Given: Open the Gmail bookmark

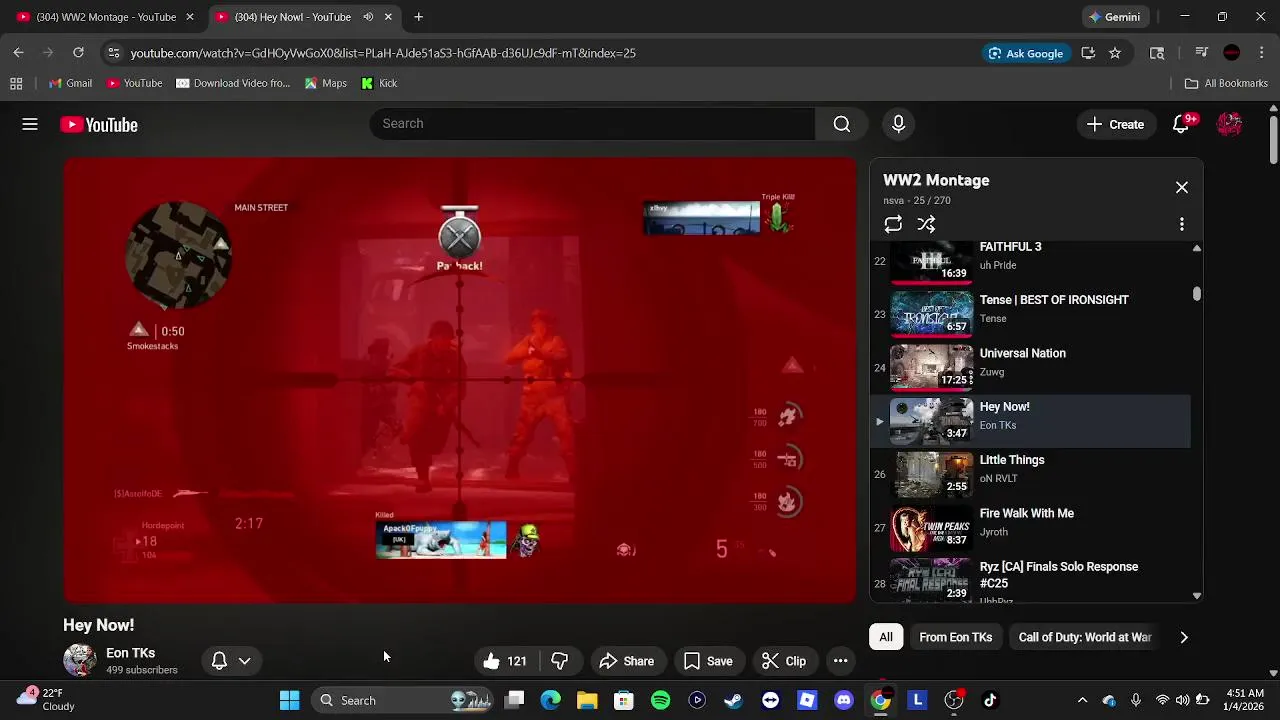Looking at the screenshot, I should pos(70,83).
